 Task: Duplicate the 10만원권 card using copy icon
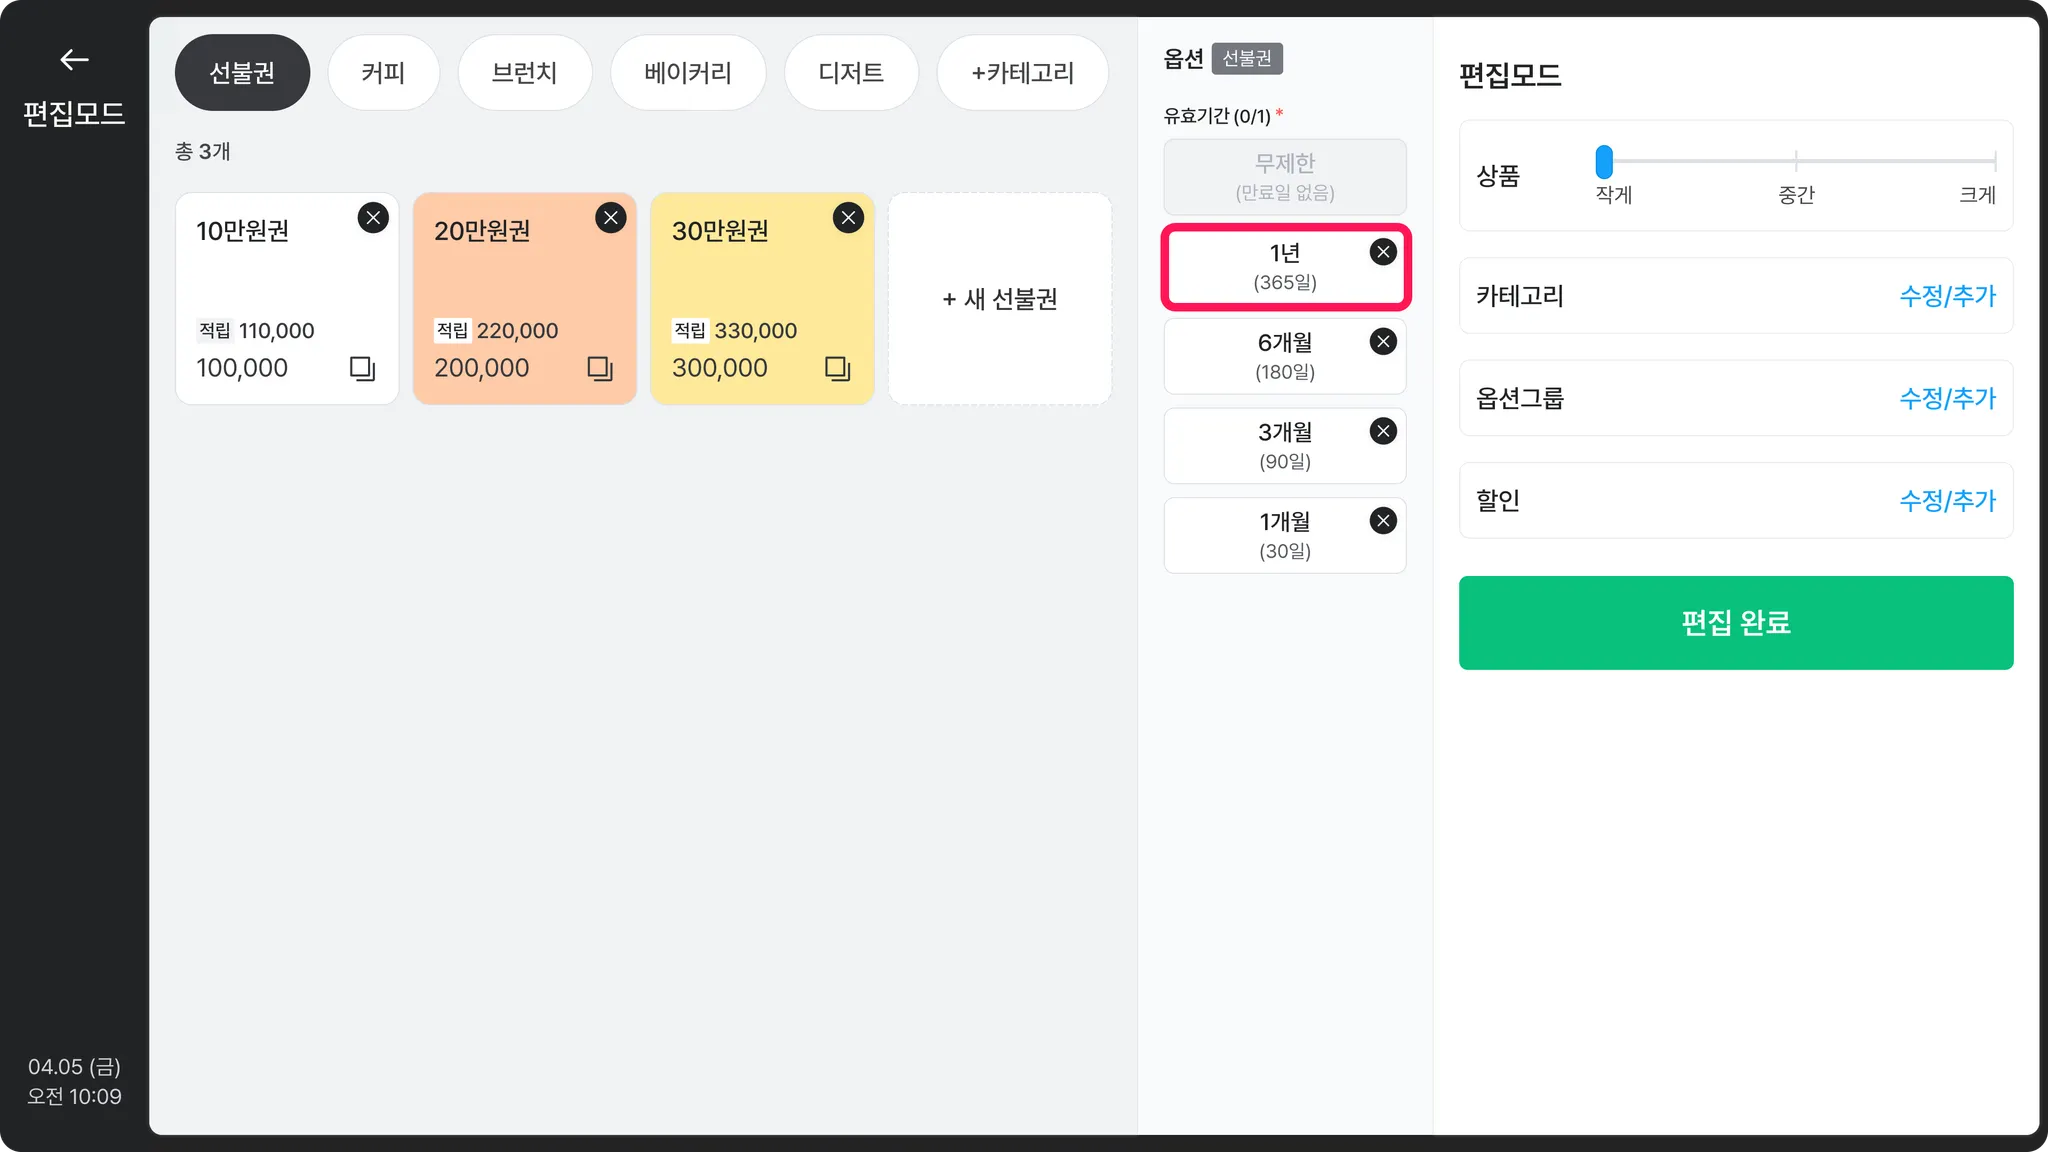click(x=362, y=368)
